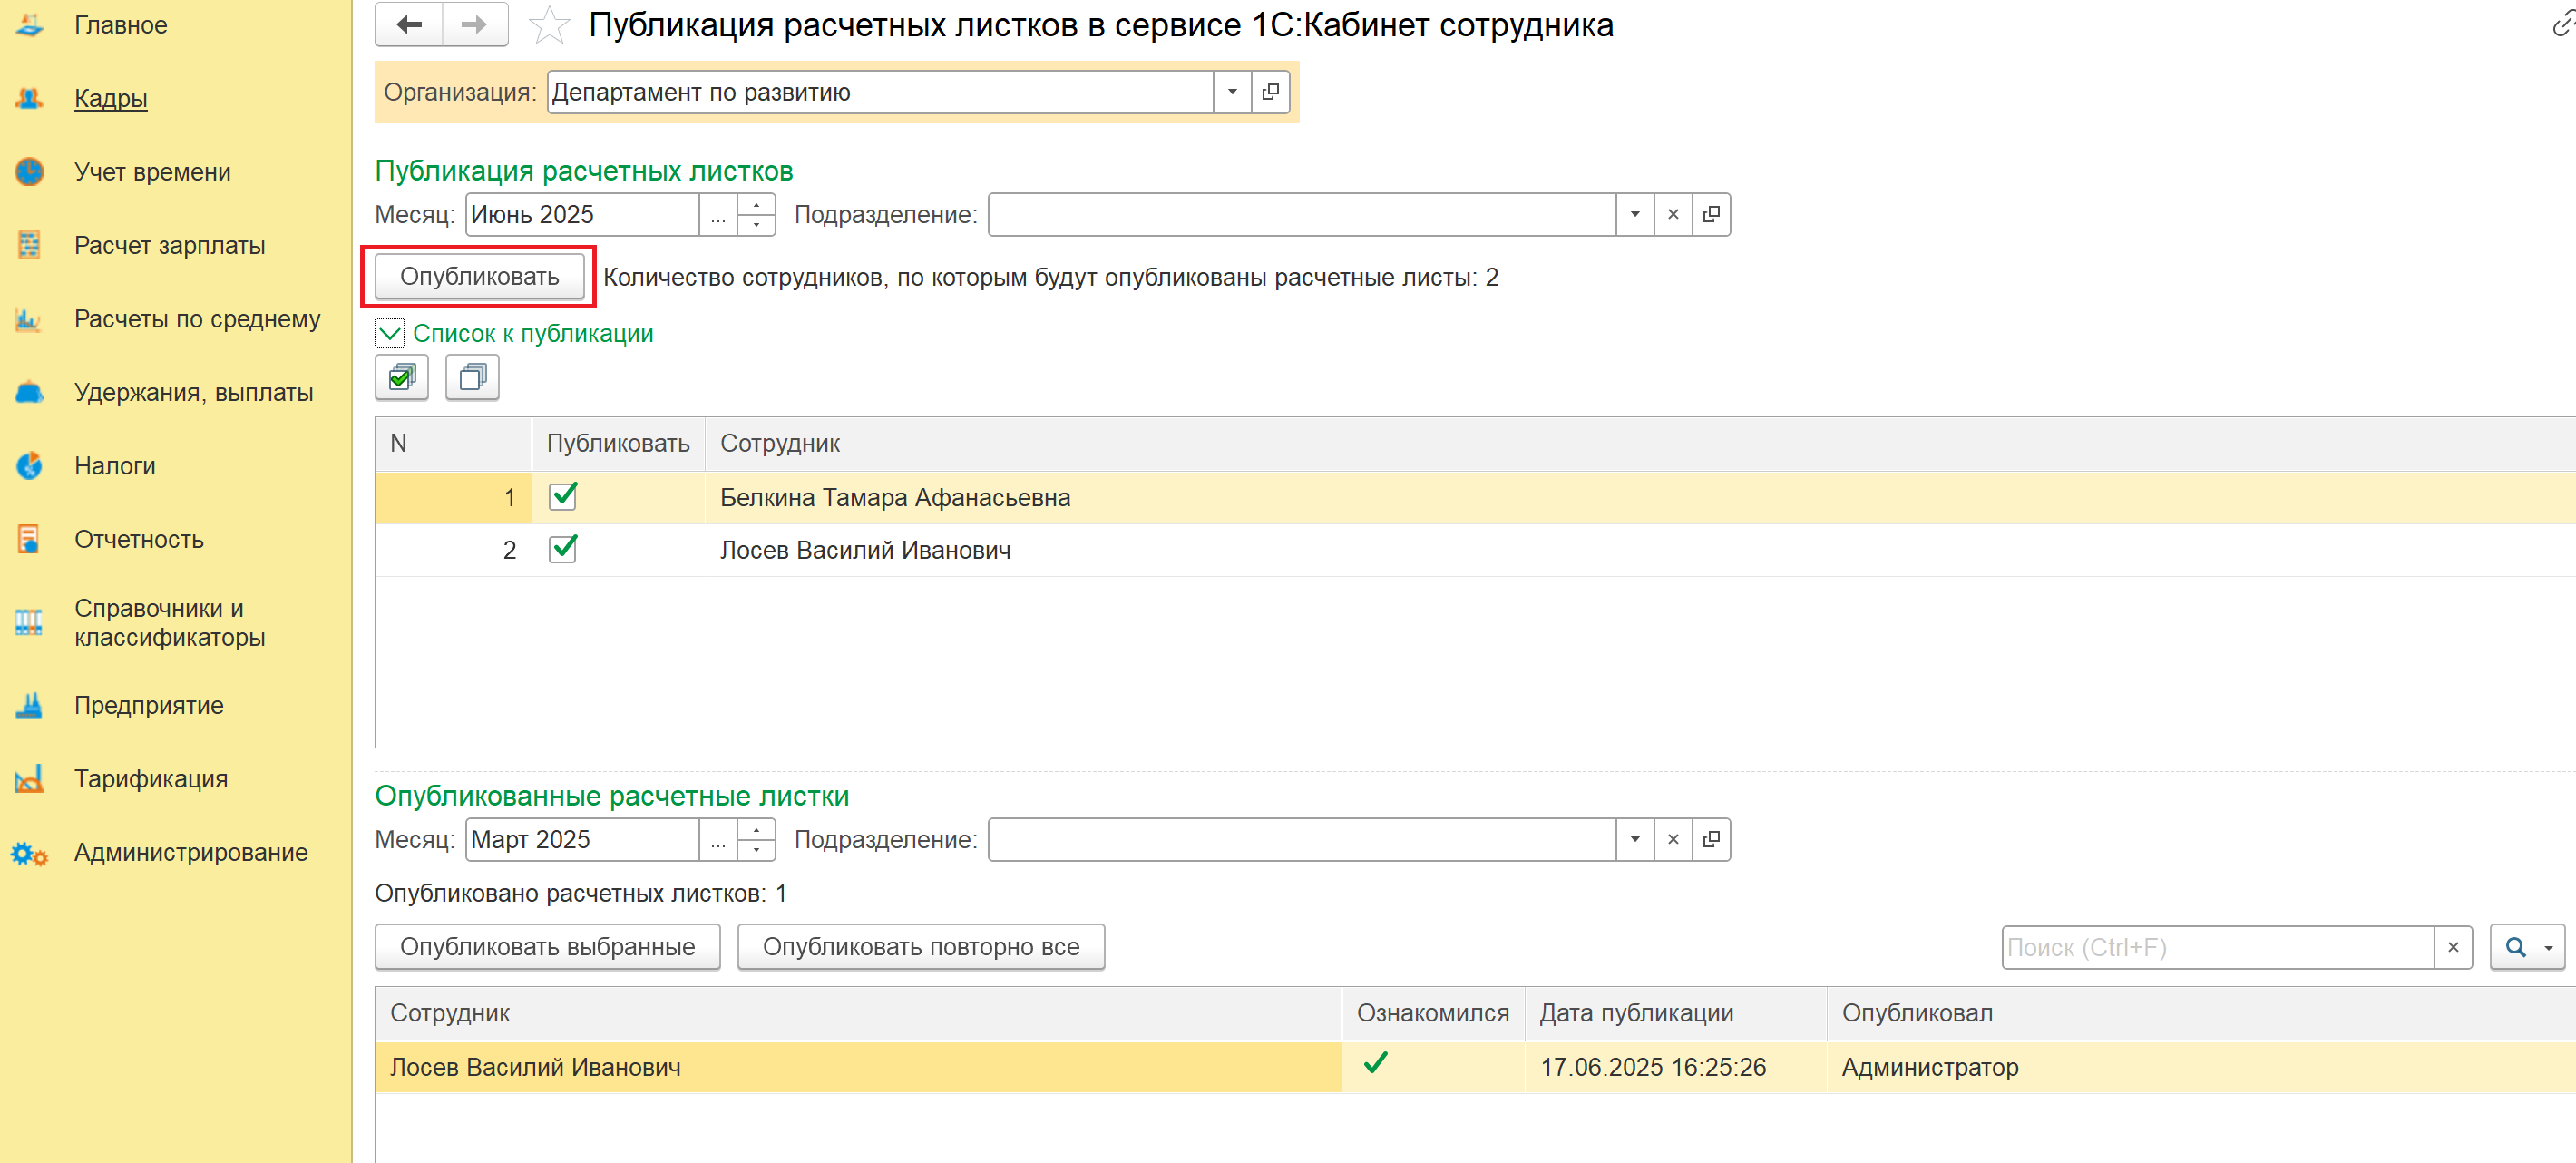
Task: Clear the lower Подразделение field
Action: 1673,840
